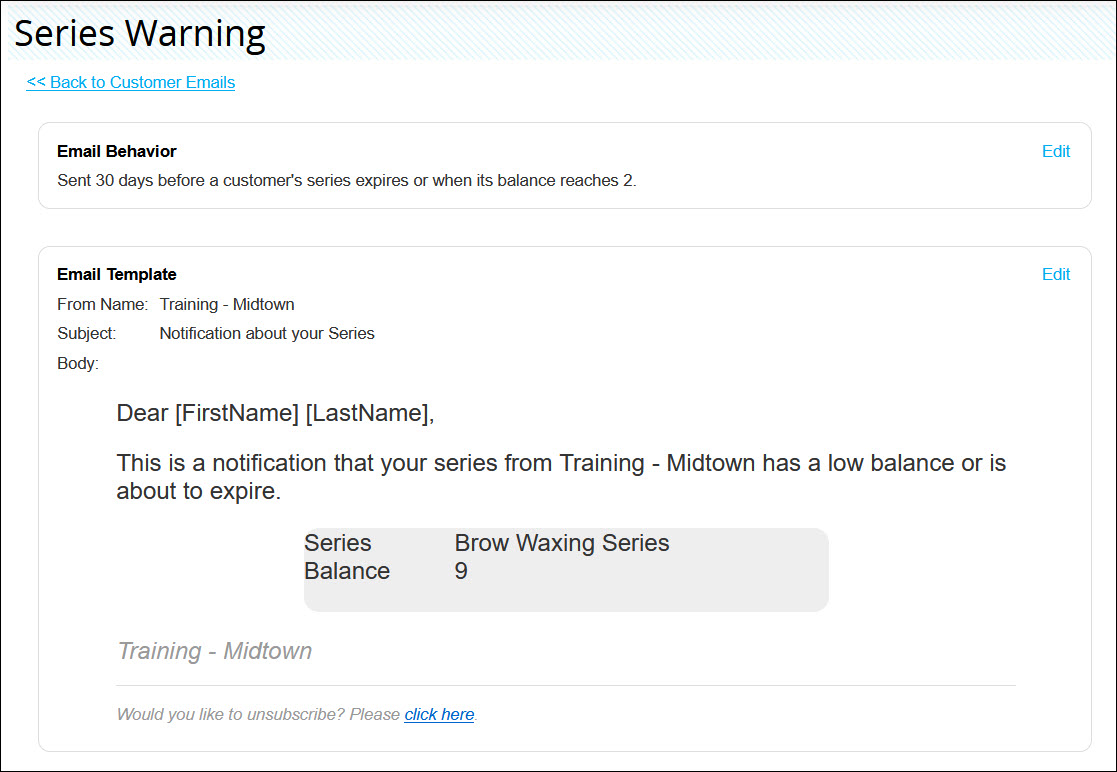The width and height of the screenshot is (1117, 772).
Task: Click the Body label
Action: [x=78, y=363]
